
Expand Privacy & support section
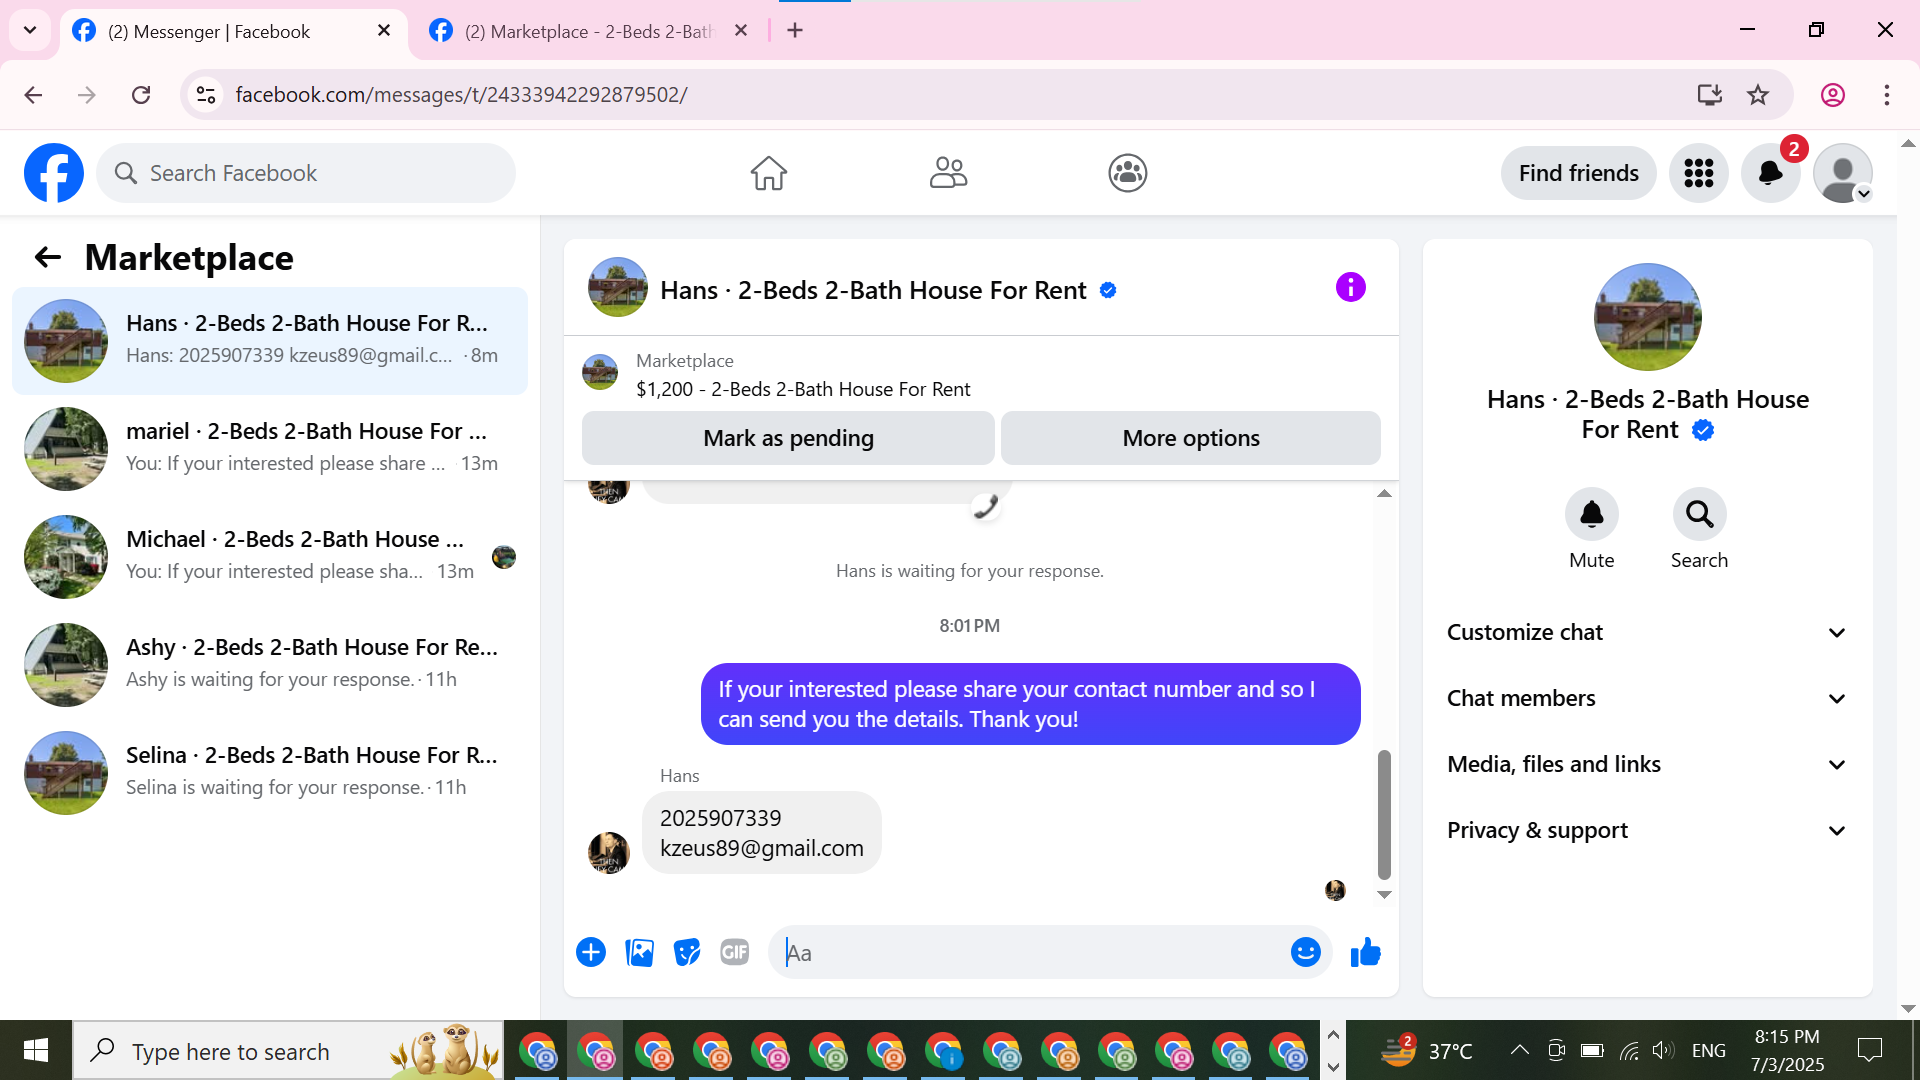[1646, 830]
